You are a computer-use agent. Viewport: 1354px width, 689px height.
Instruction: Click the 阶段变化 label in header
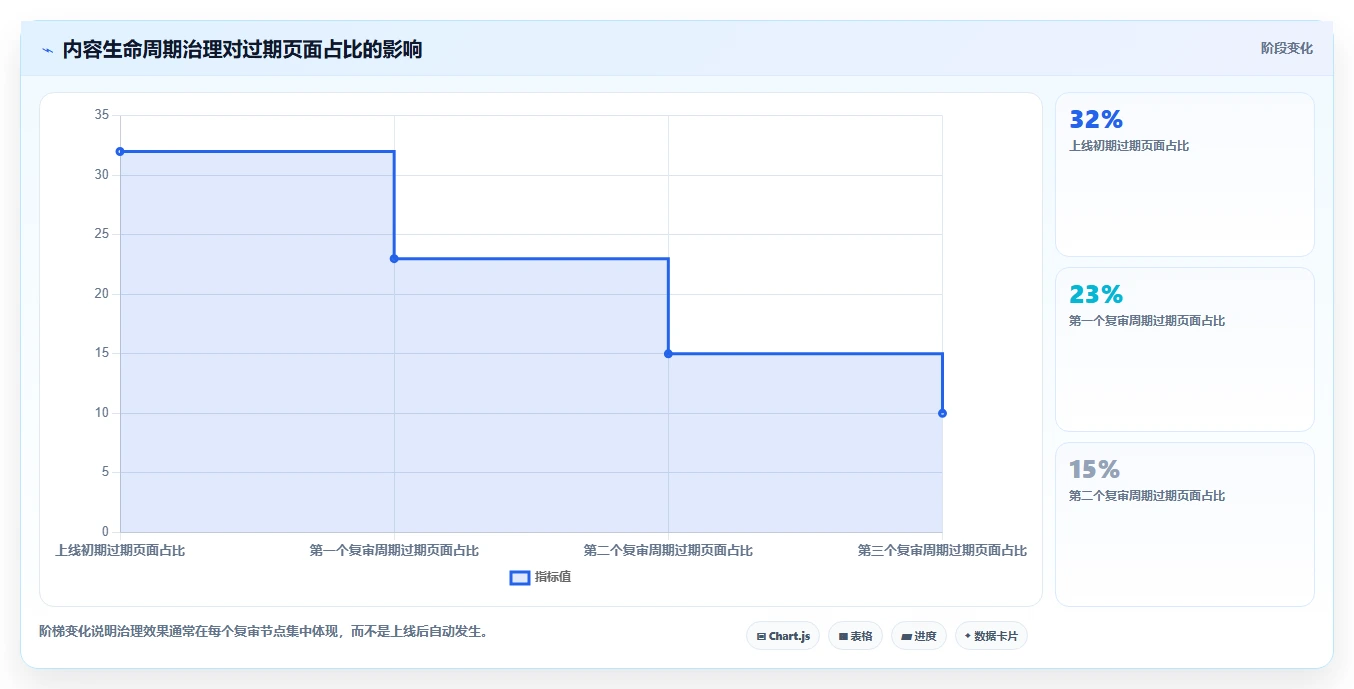1286,48
